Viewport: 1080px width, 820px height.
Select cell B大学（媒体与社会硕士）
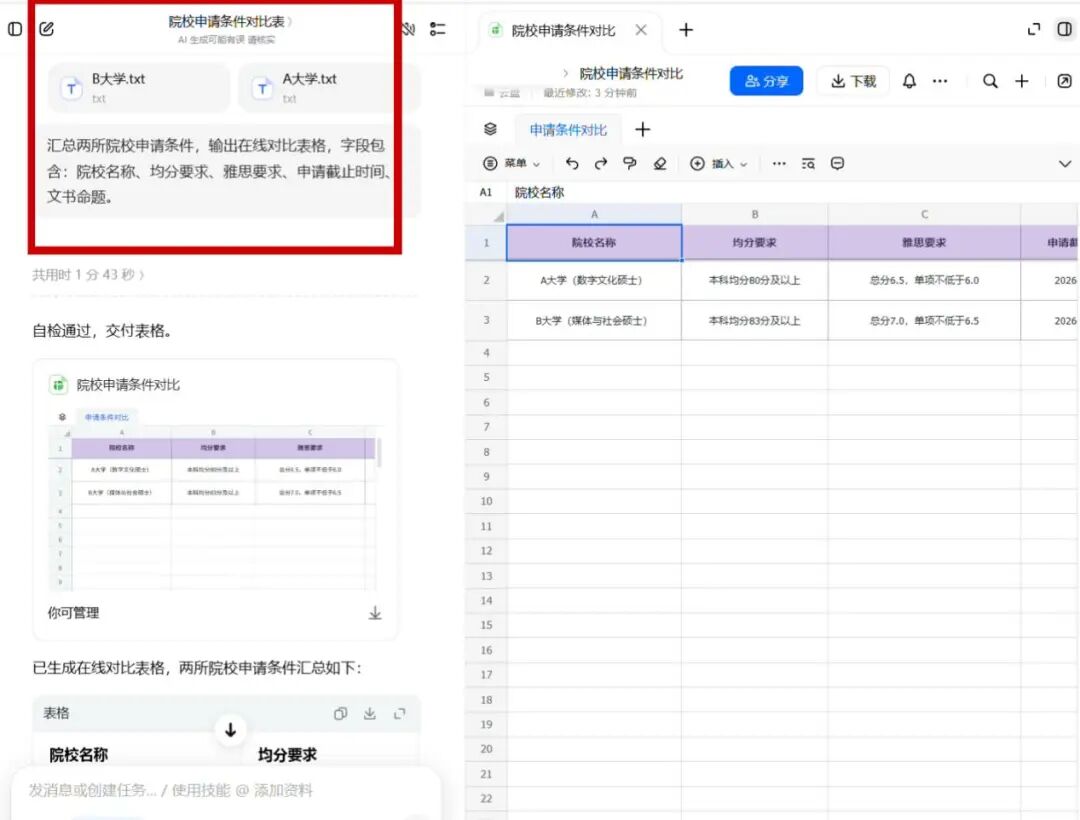coord(594,320)
